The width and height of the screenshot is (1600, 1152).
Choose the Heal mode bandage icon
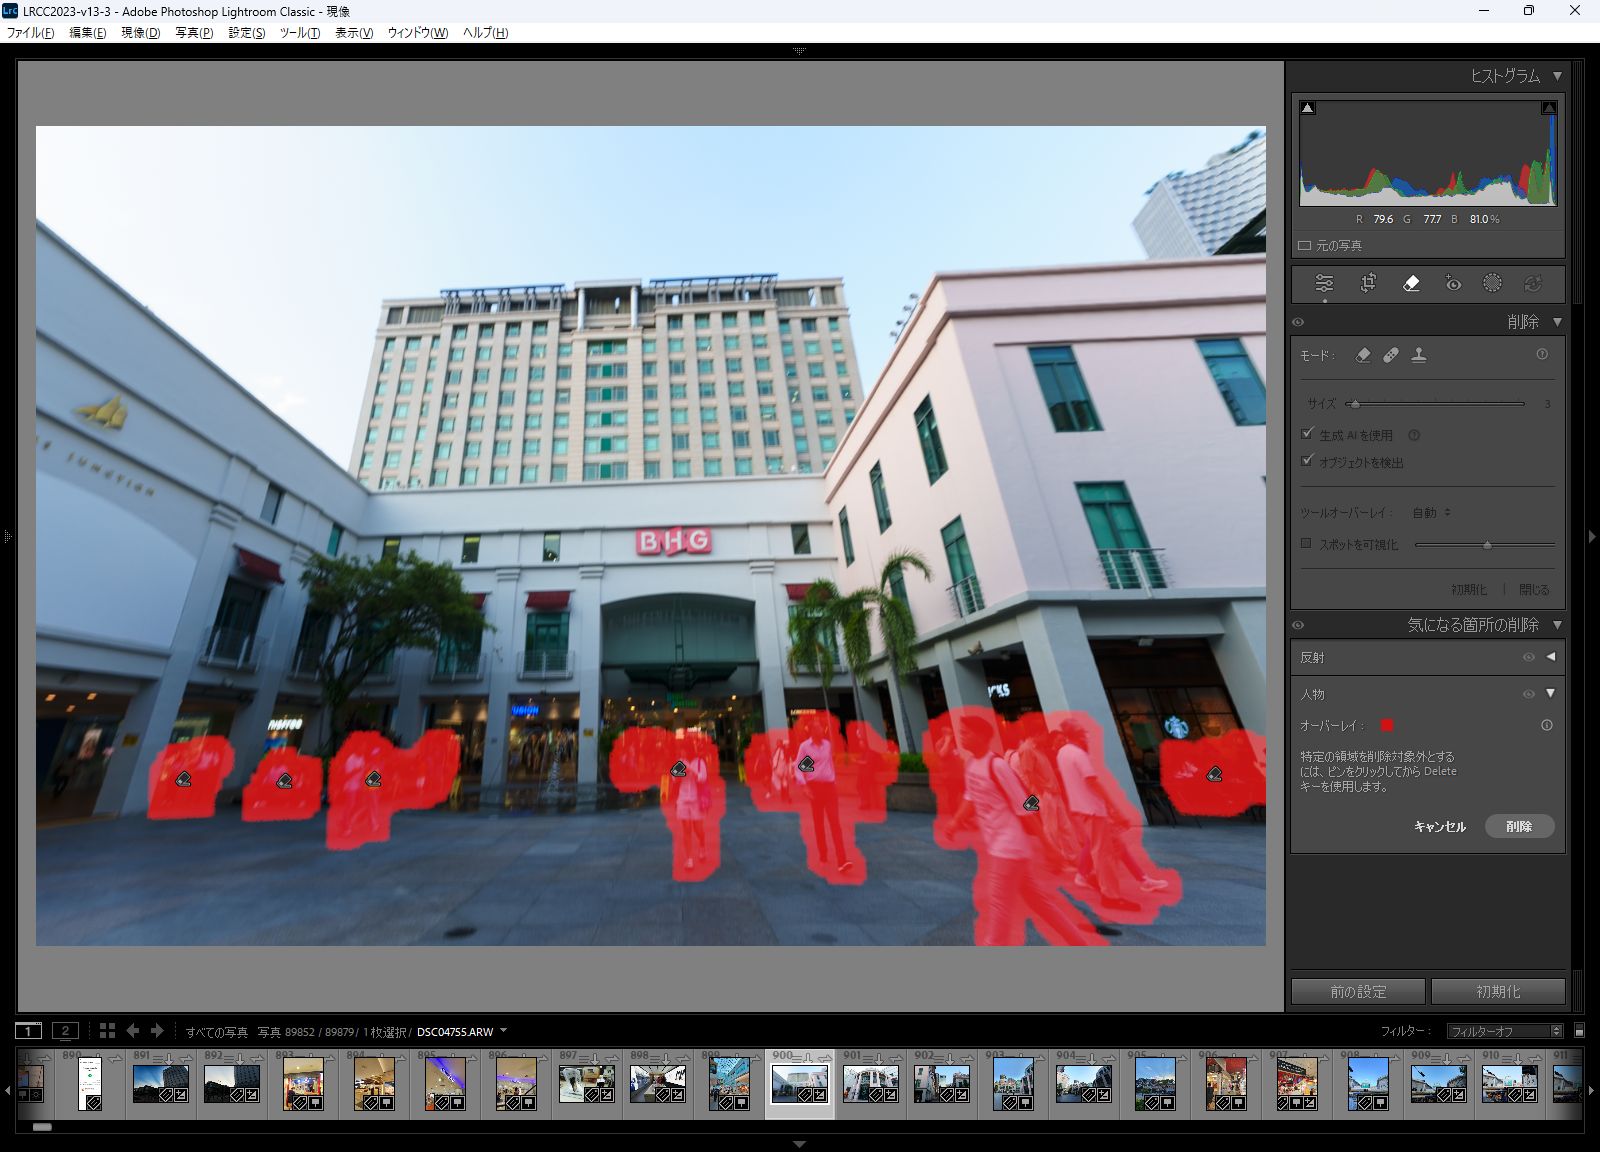pyautogui.click(x=1391, y=355)
